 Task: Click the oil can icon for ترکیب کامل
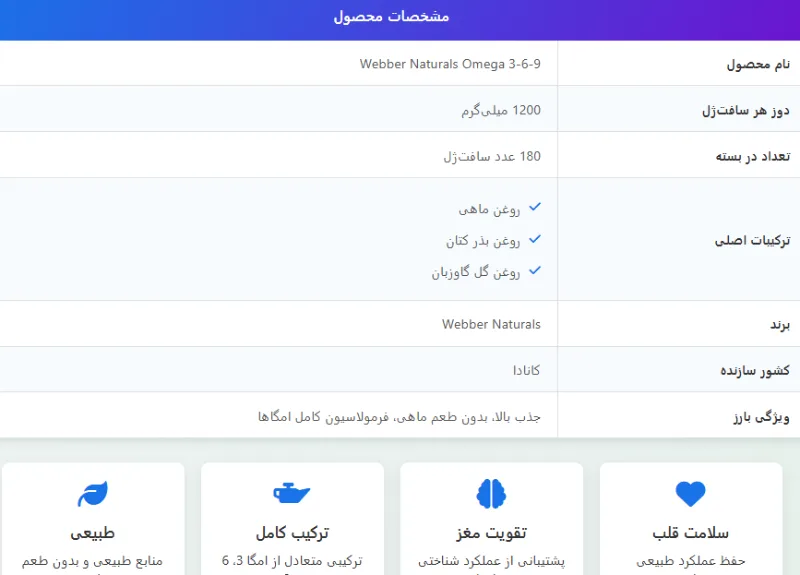(292, 494)
